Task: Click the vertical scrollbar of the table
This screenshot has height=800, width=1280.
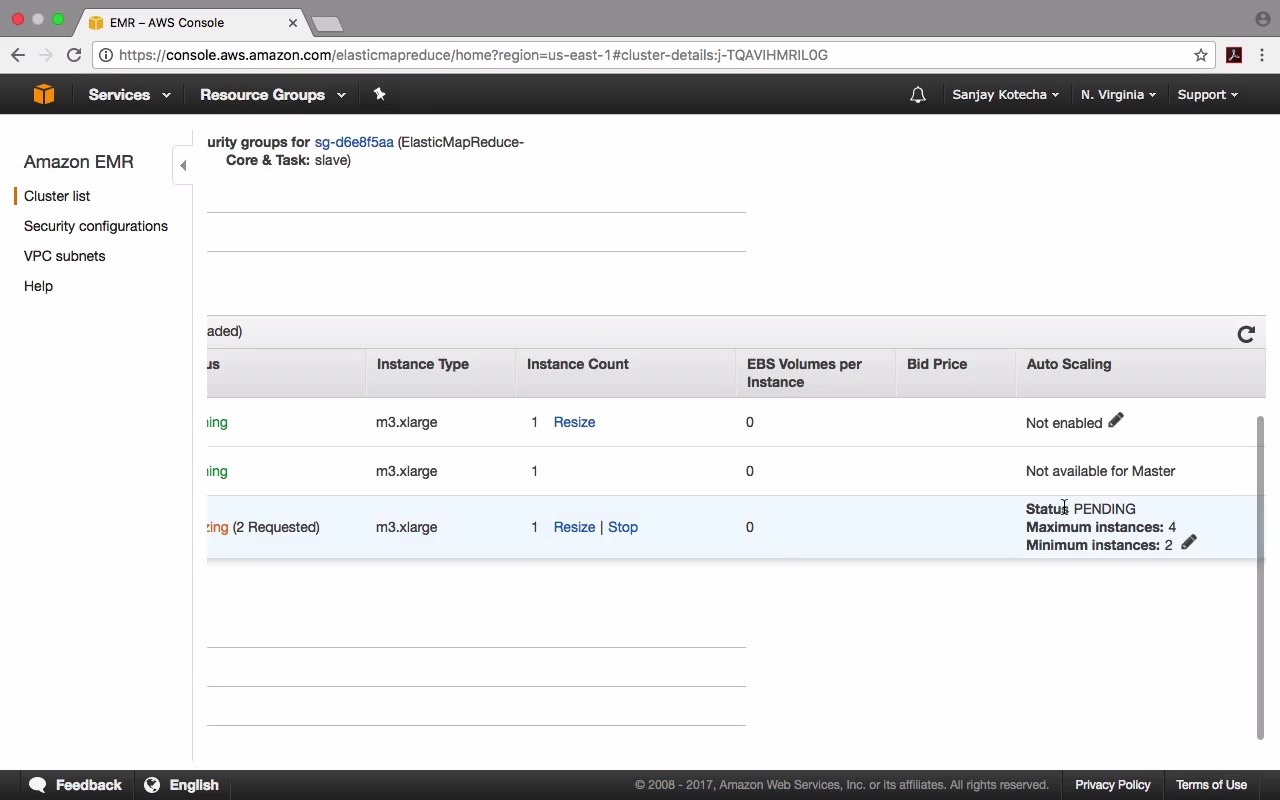Action: (1260, 578)
